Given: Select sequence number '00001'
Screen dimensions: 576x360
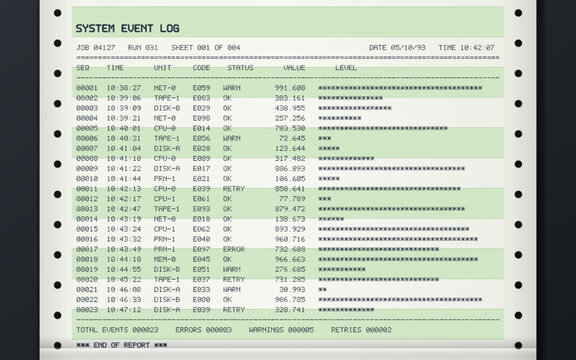Looking at the screenshot, I should (x=87, y=88).
